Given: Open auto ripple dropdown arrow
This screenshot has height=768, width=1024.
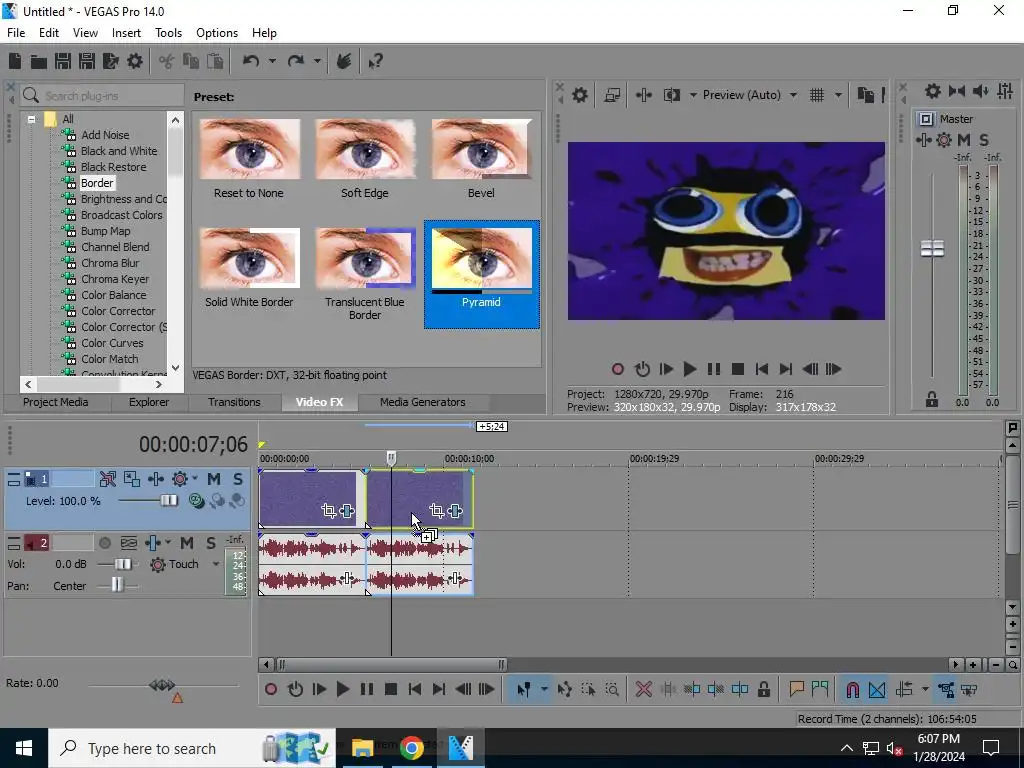Looking at the screenshot, I should pos(924,689).
